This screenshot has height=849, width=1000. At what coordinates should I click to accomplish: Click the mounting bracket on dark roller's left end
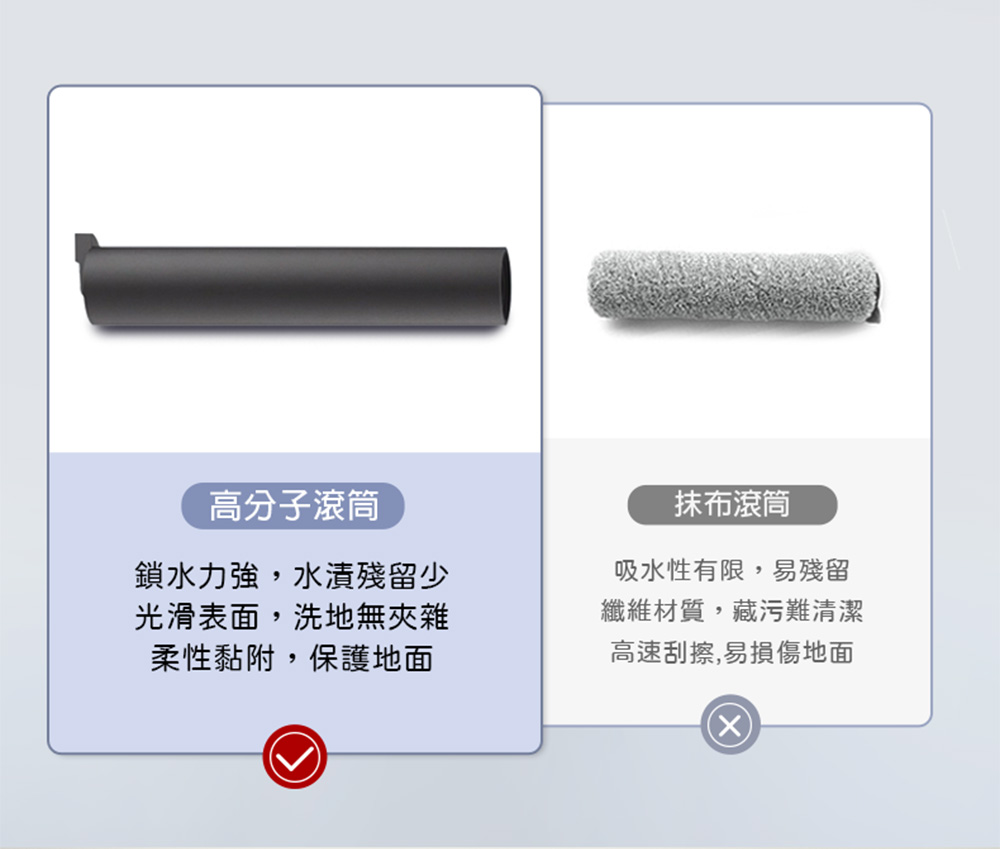84,247
